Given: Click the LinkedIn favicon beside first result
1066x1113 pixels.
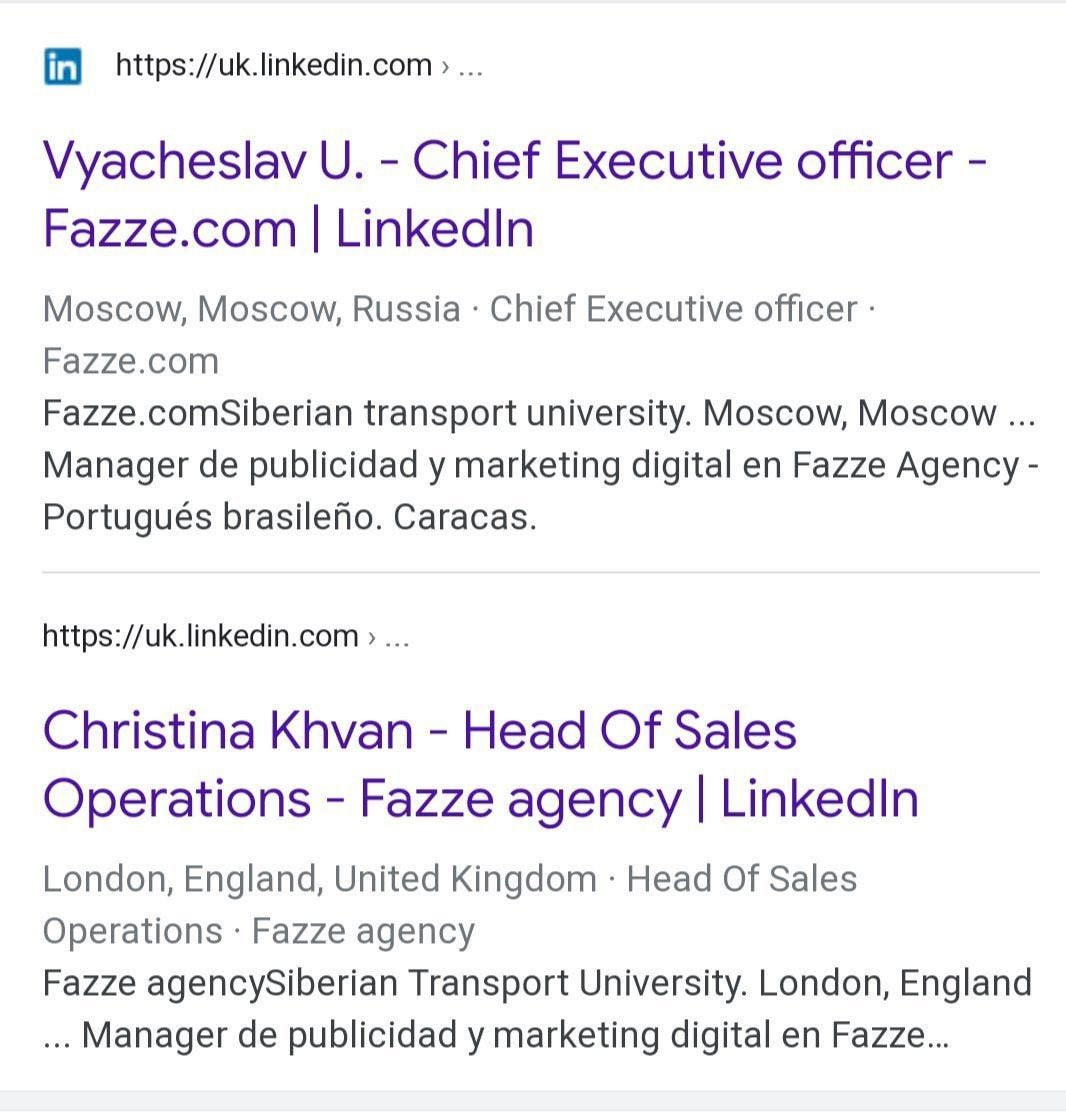Looking at the screenshot, I should [x=62, y=67].
